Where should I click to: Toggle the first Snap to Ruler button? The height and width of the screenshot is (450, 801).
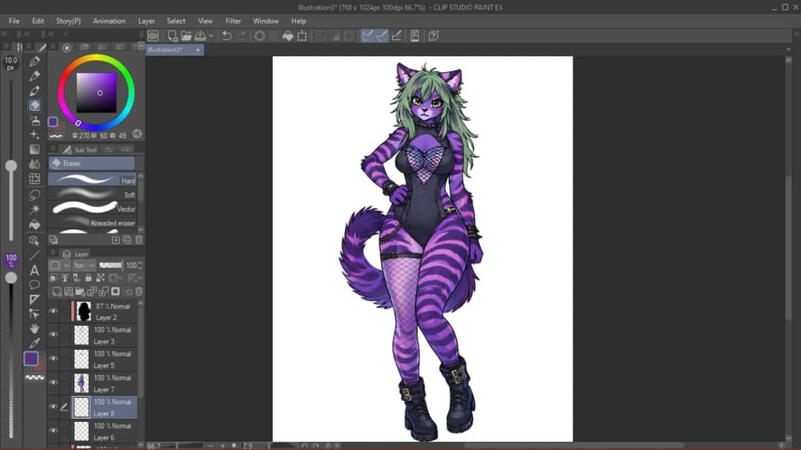(367, 36)
